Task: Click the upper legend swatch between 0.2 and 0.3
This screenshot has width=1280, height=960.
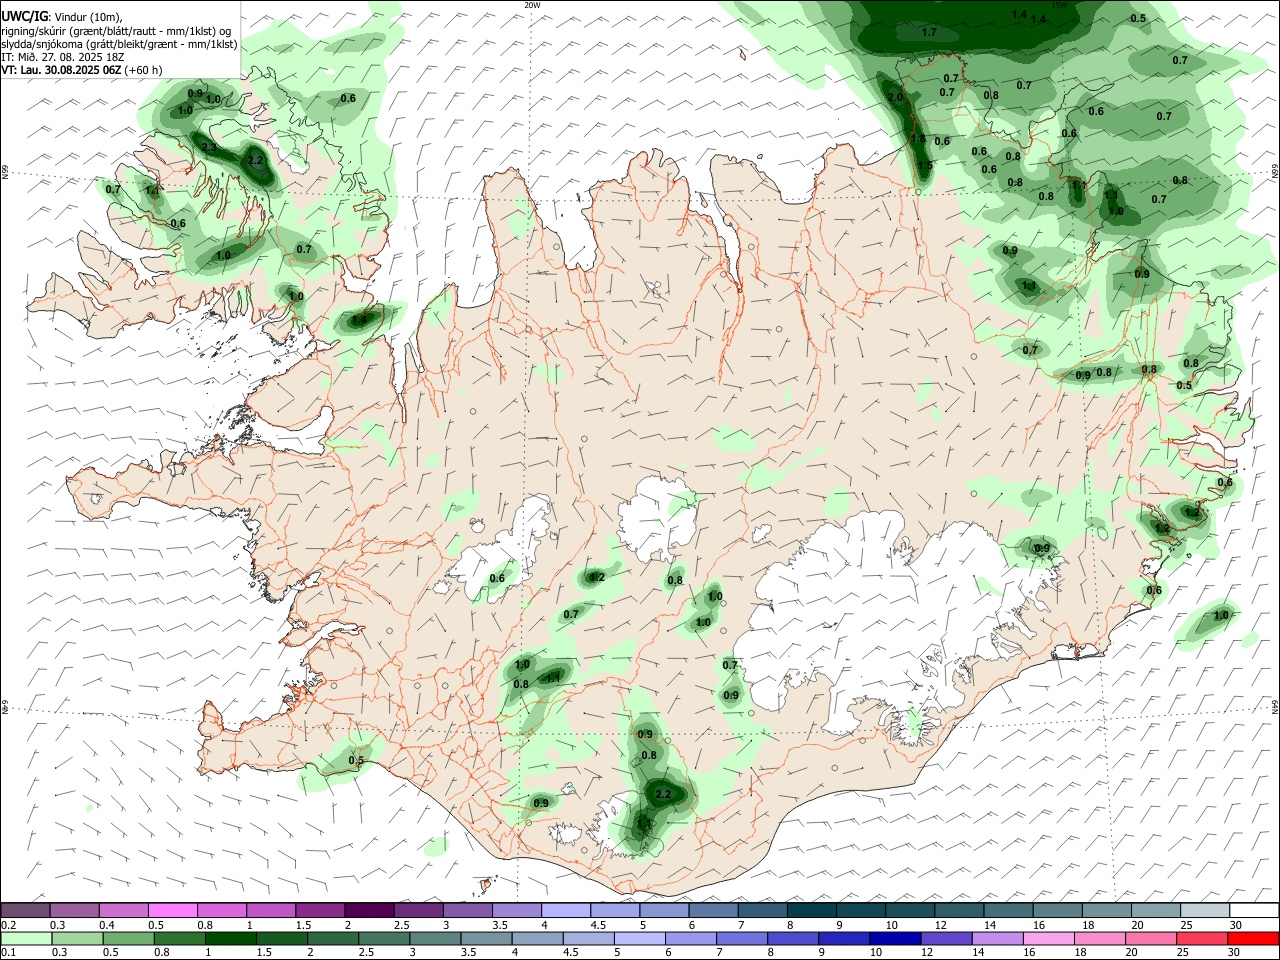Action: point(26,910)
